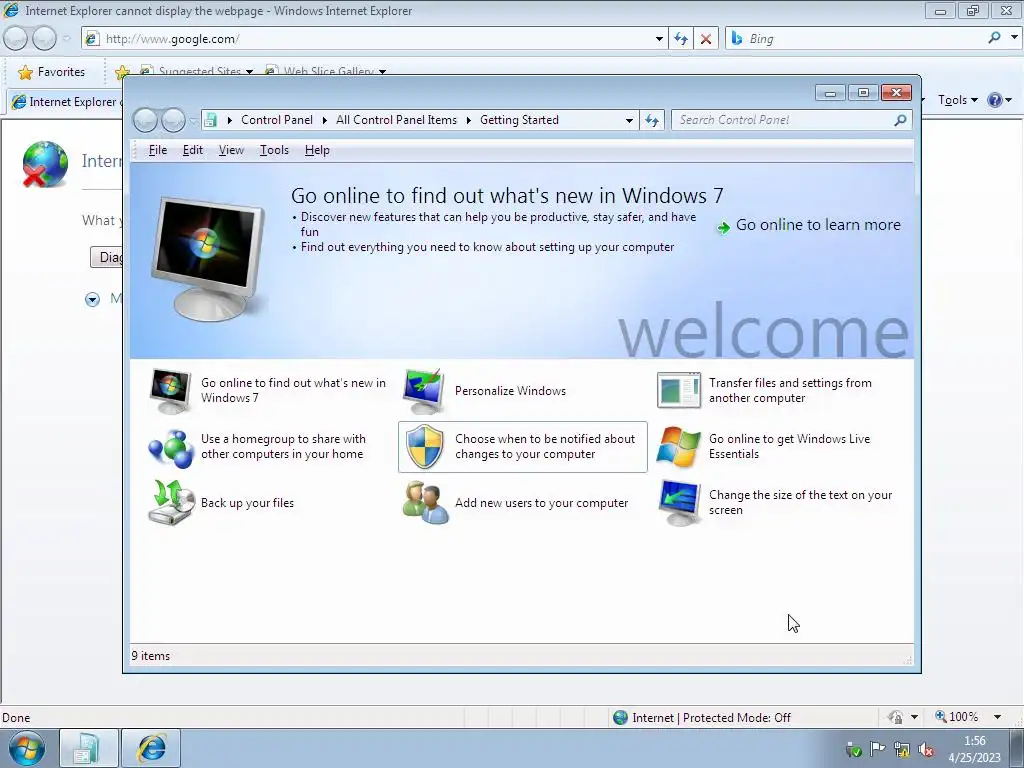Open the Tools menu in Control Panel
Screen dimensions: 1024x768
point(274,150)
